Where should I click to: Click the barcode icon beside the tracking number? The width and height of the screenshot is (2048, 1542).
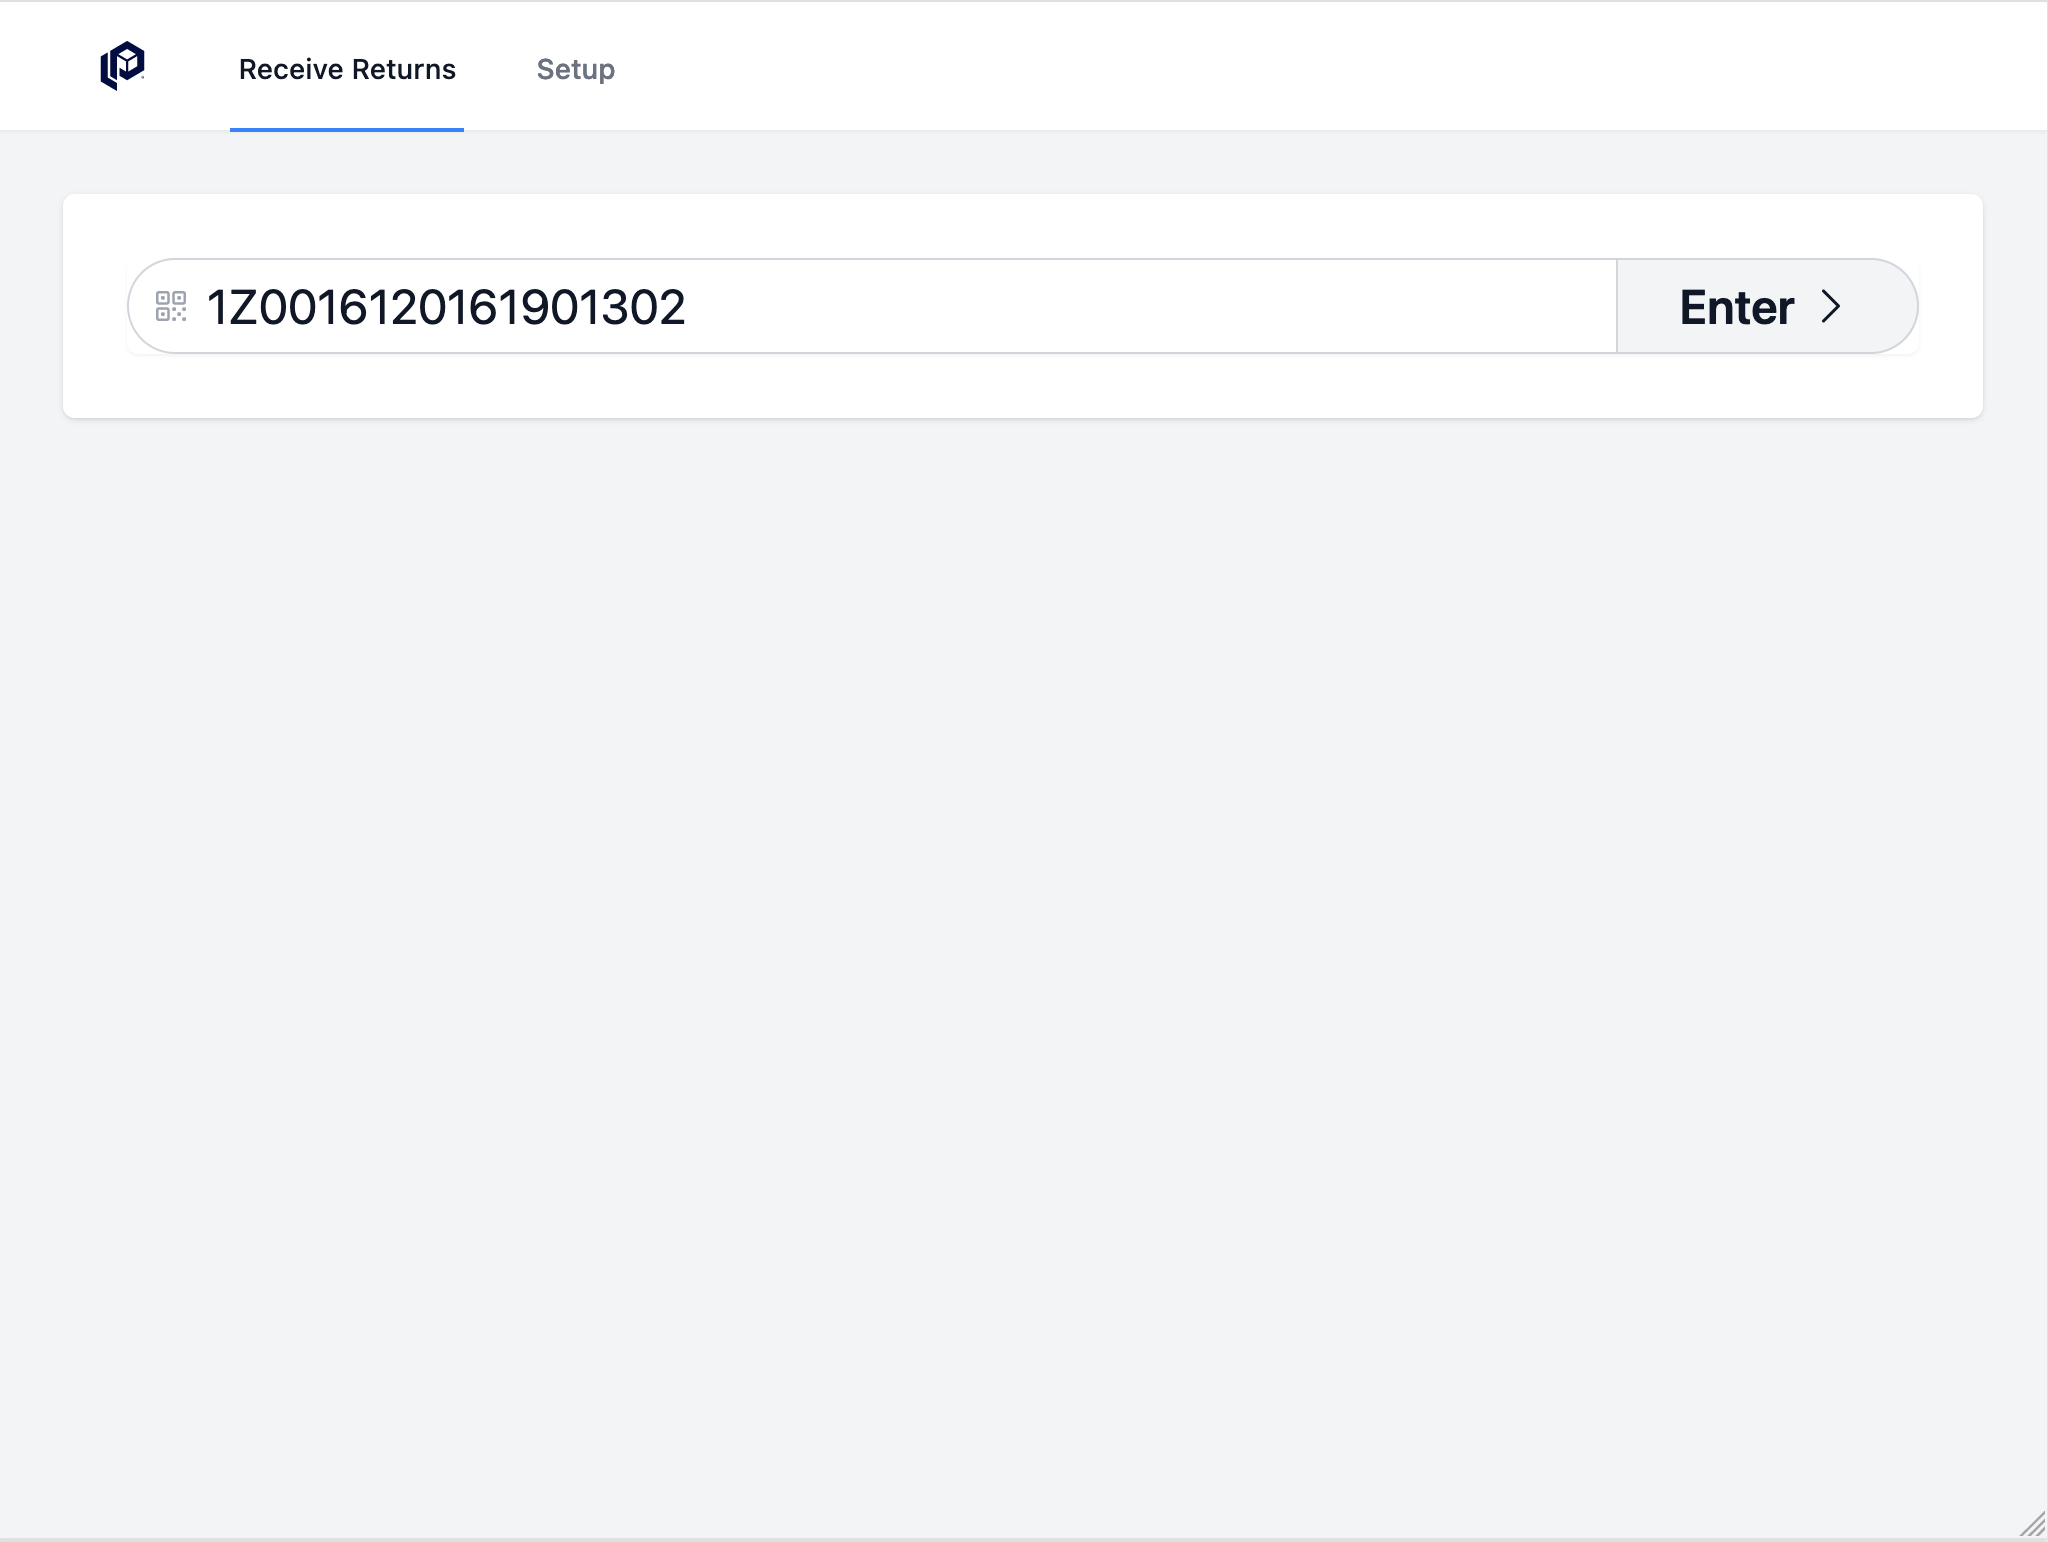[172, 308]
